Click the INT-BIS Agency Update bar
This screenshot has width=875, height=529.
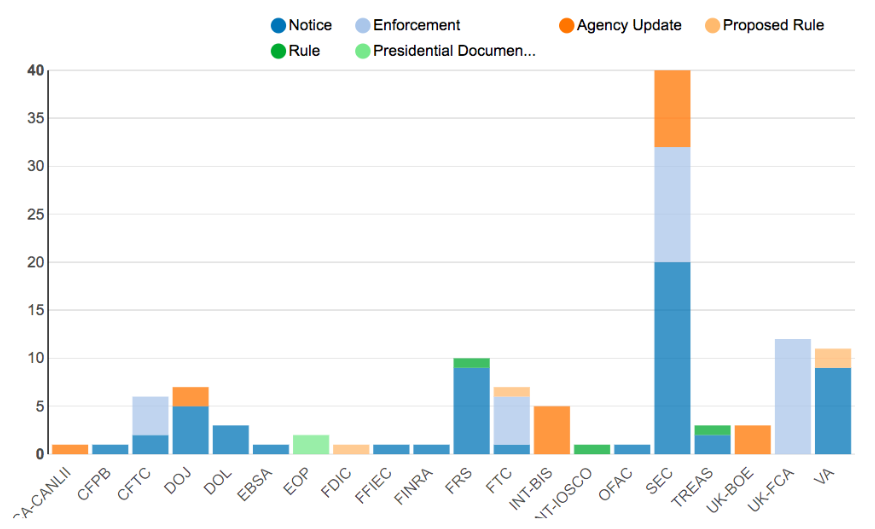point(552,430)
